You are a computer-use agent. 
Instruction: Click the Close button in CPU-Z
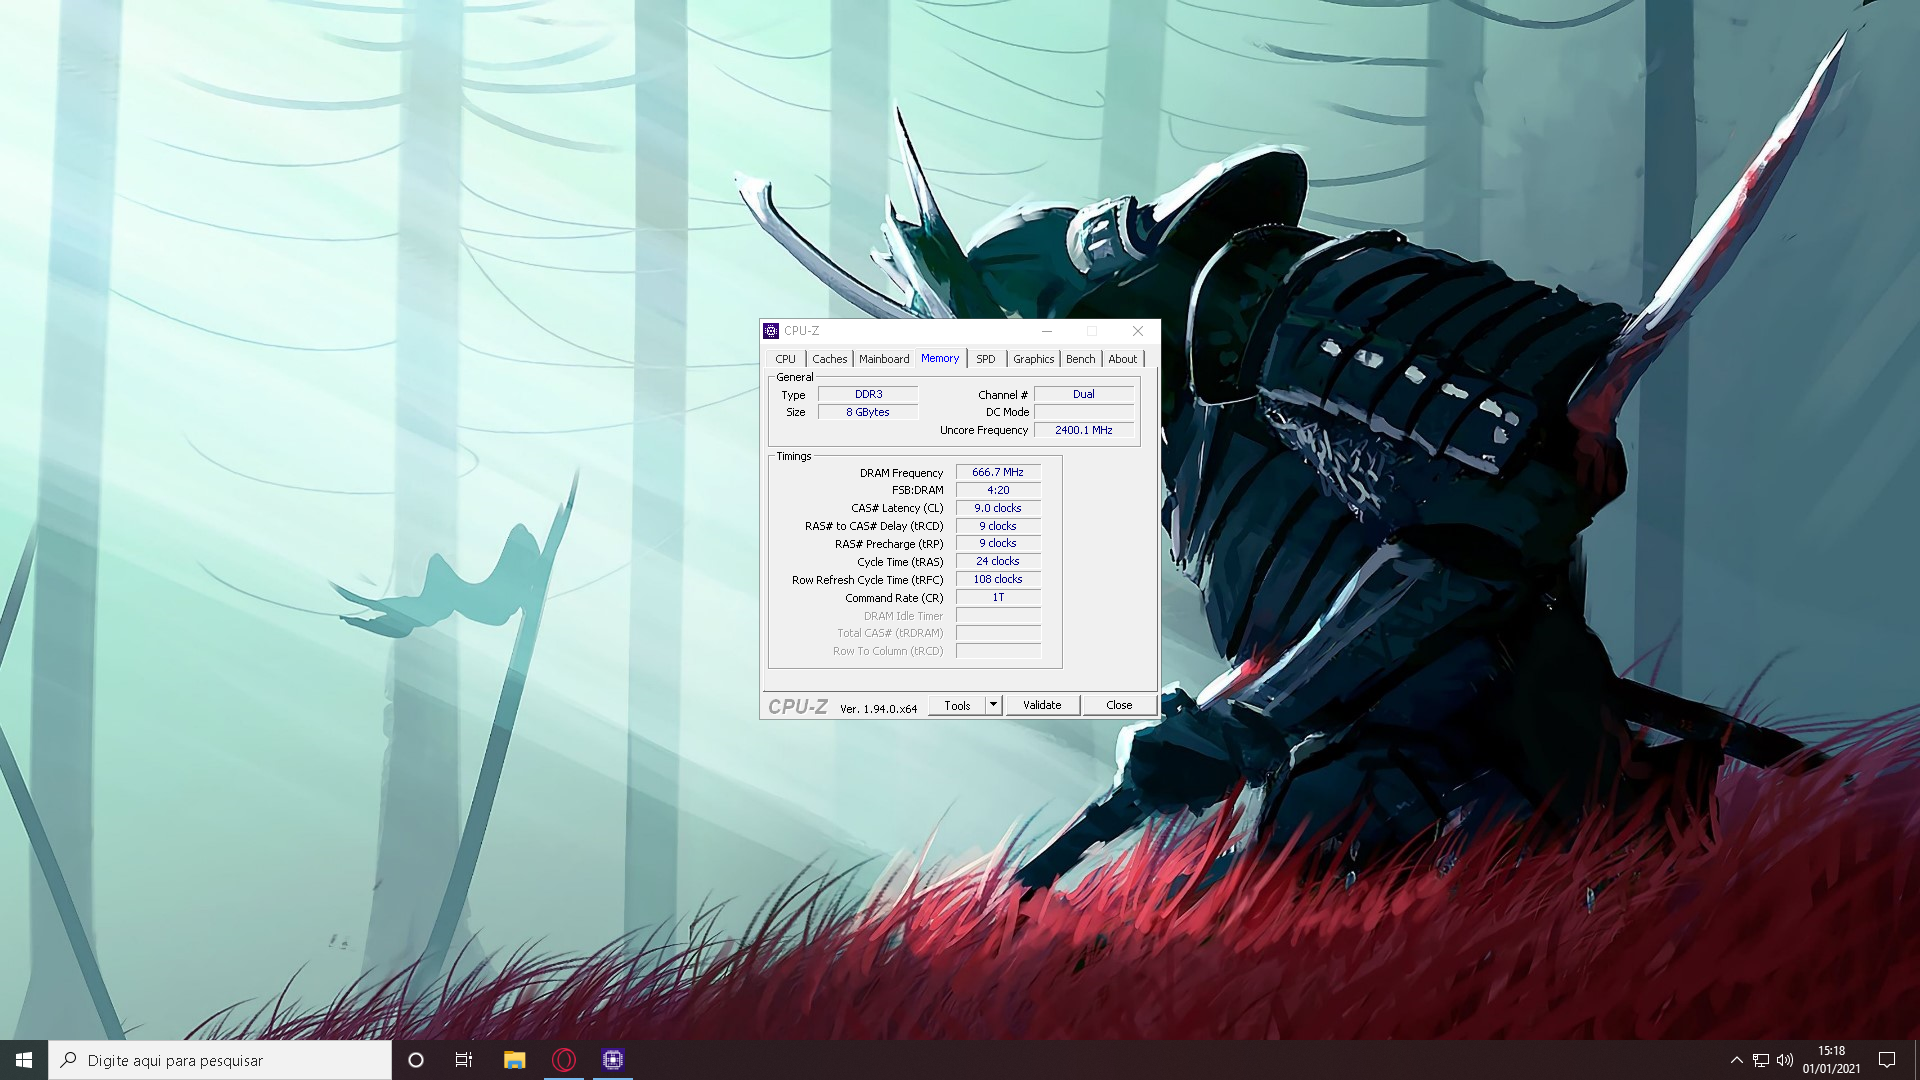pyautogui.click(x=1119, y=705)
